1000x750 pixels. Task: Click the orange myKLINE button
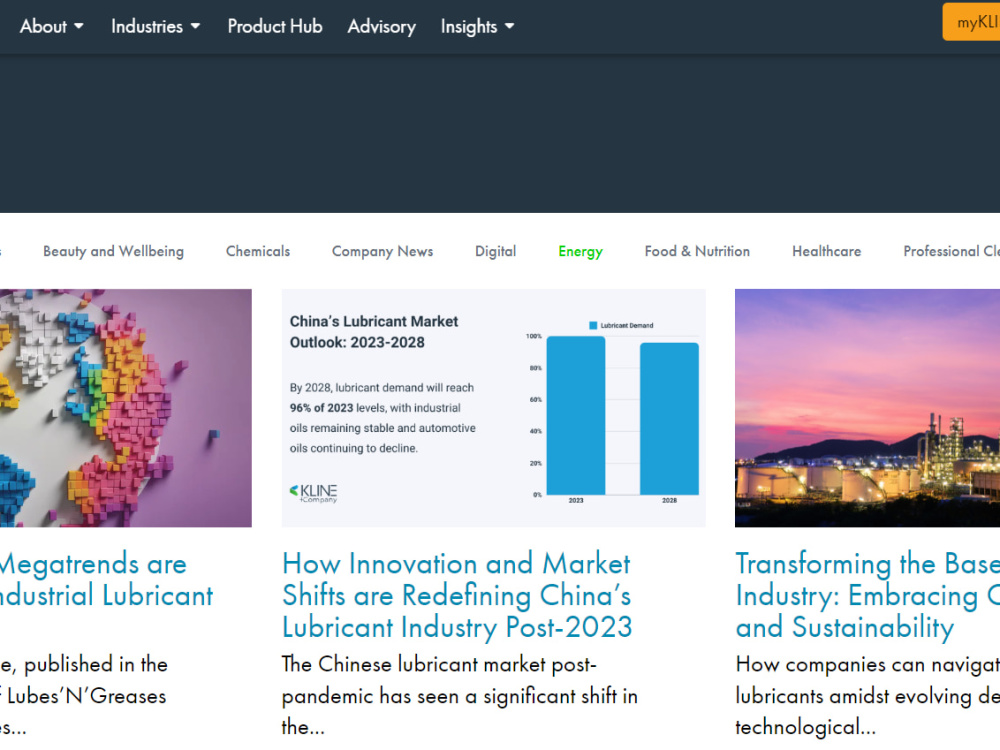point(971,22)
